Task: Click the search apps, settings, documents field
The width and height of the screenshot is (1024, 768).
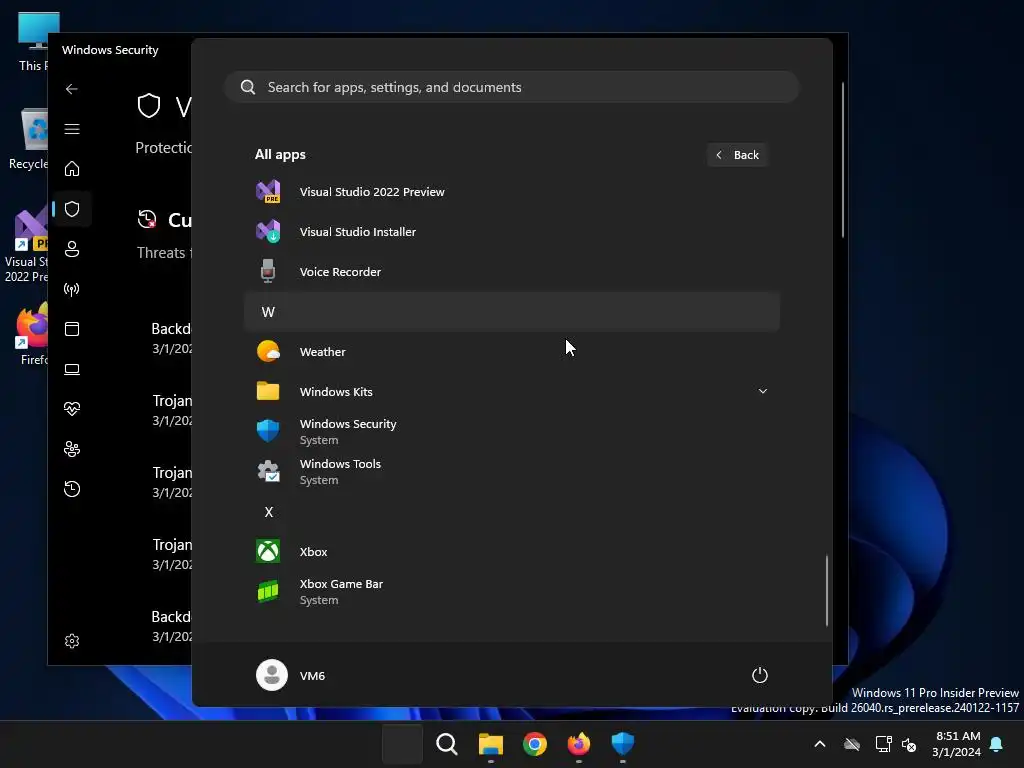Action: (x=511, y=87)
